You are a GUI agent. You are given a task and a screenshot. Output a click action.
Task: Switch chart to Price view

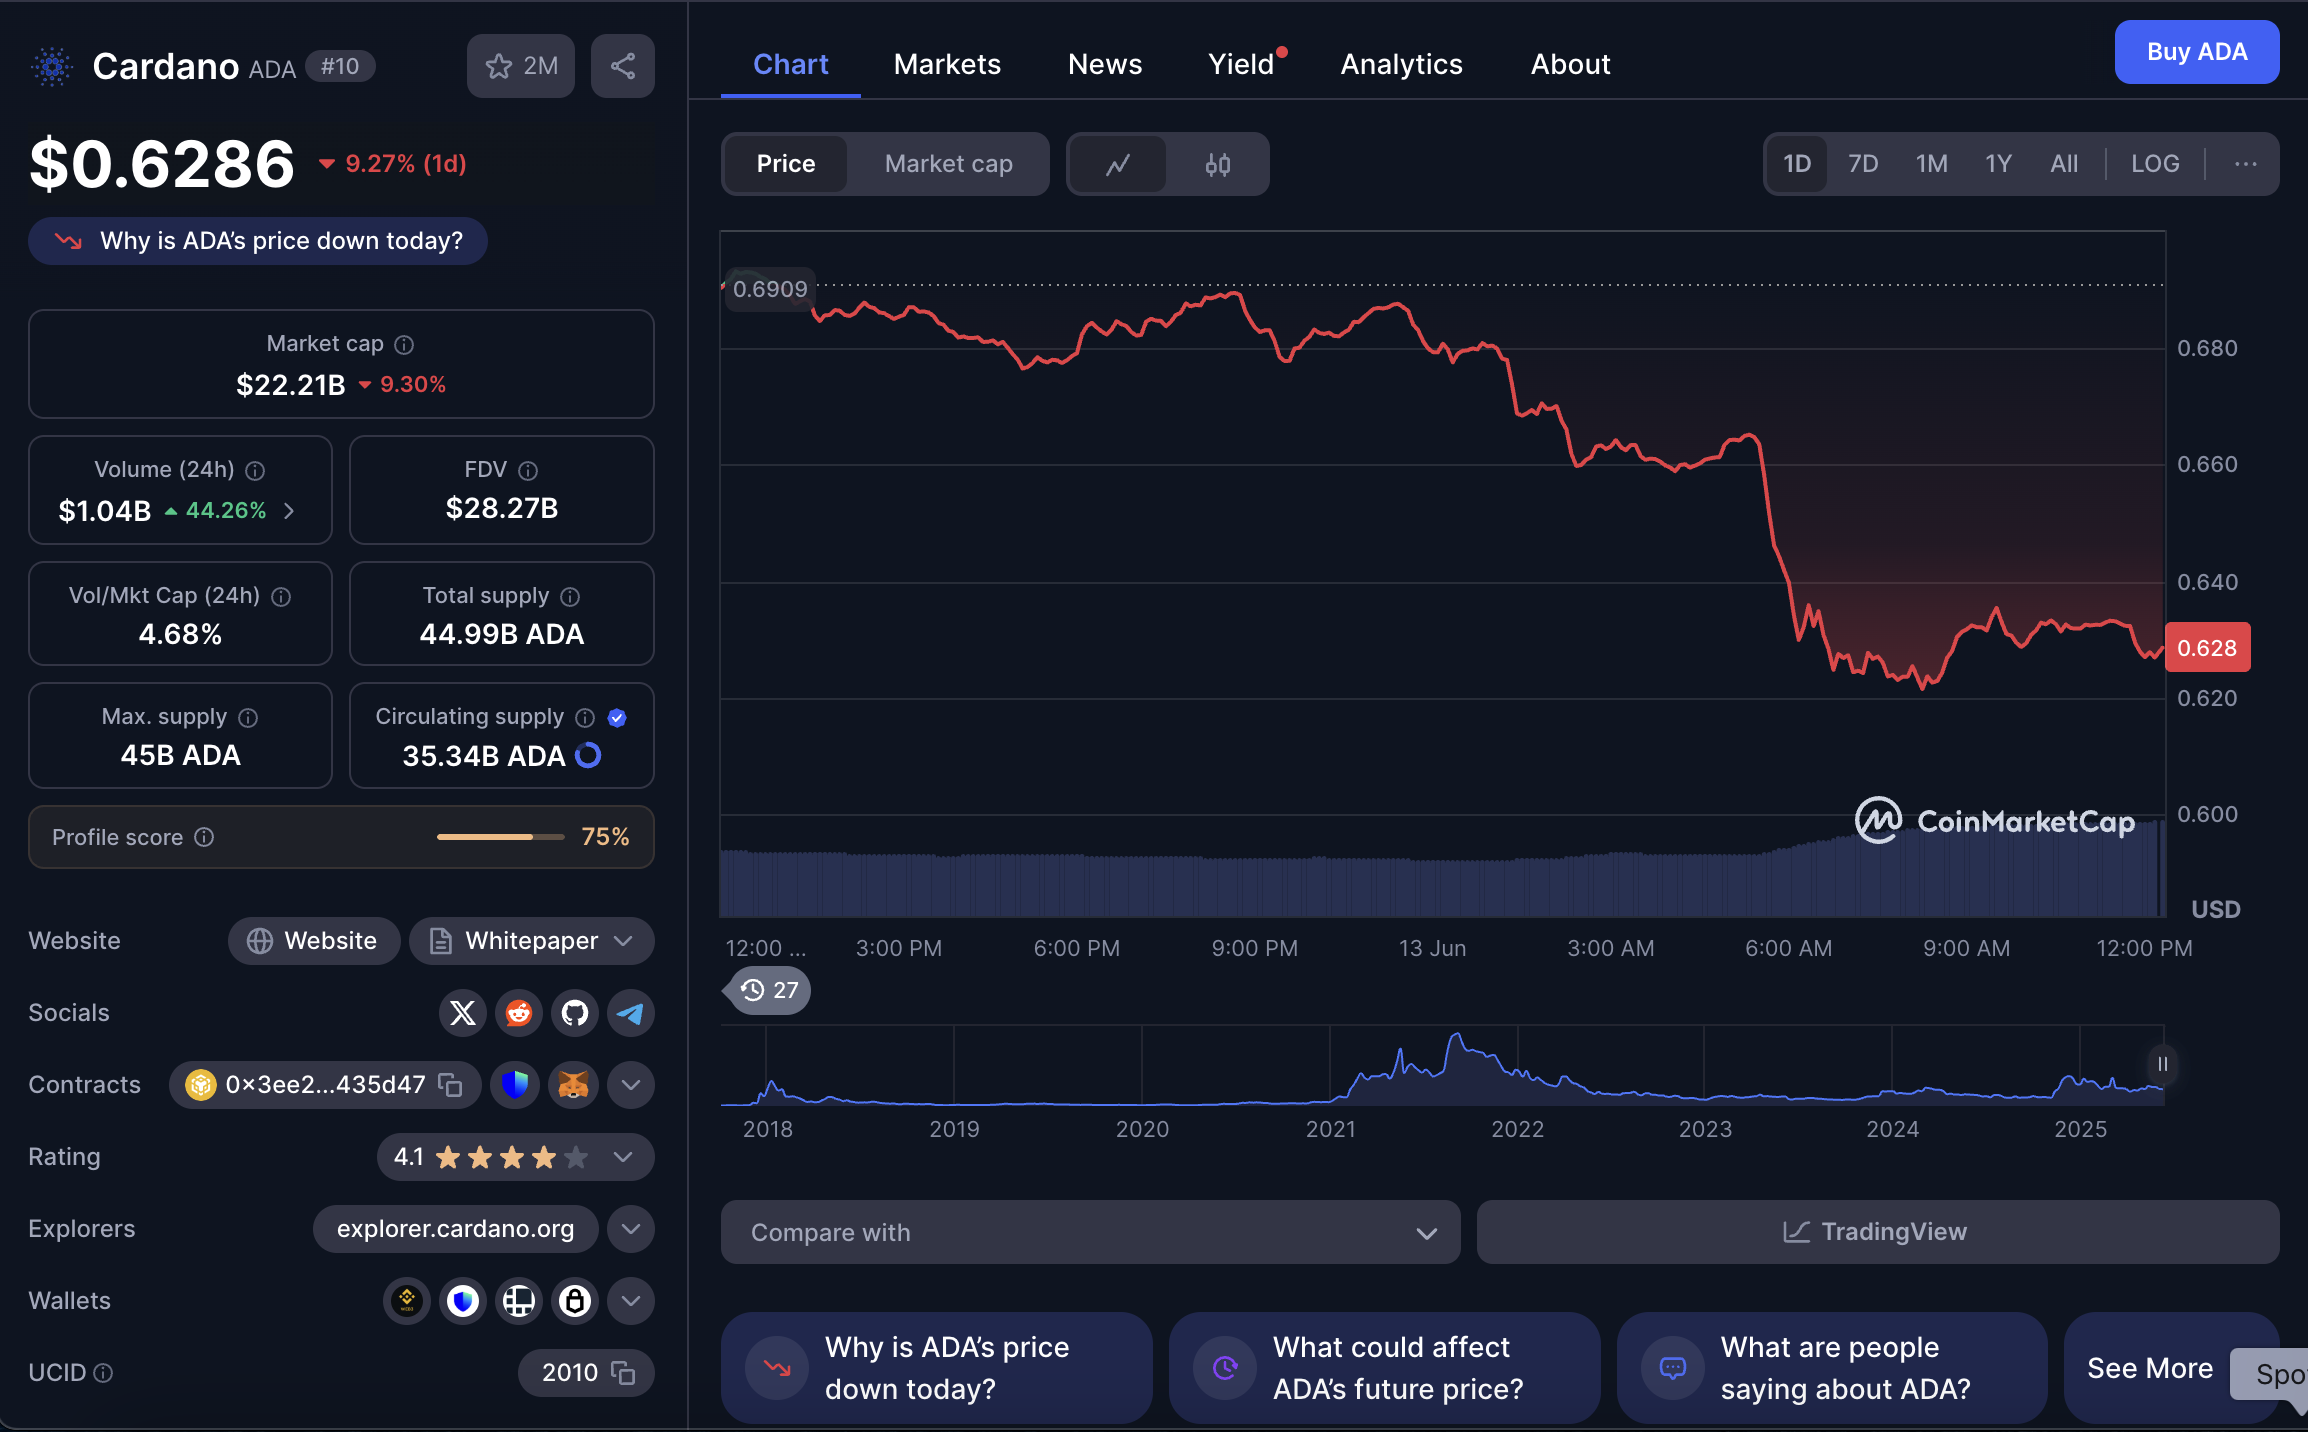[786, 164]
